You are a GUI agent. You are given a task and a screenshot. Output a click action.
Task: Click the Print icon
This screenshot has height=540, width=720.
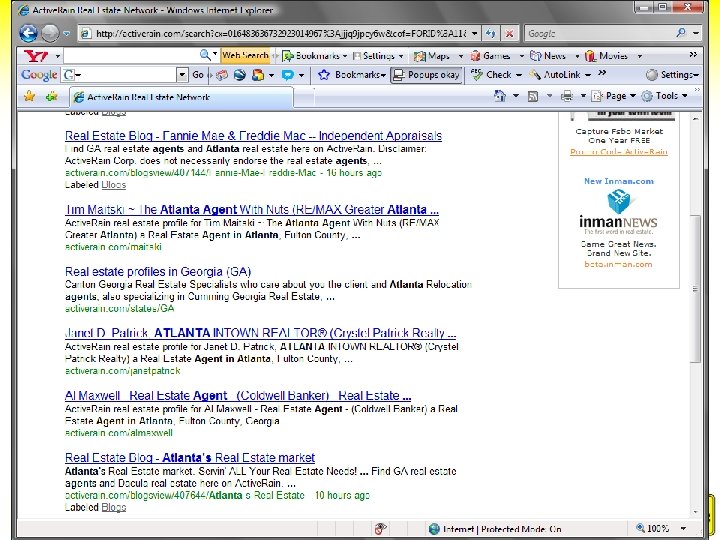coord(567,96)
